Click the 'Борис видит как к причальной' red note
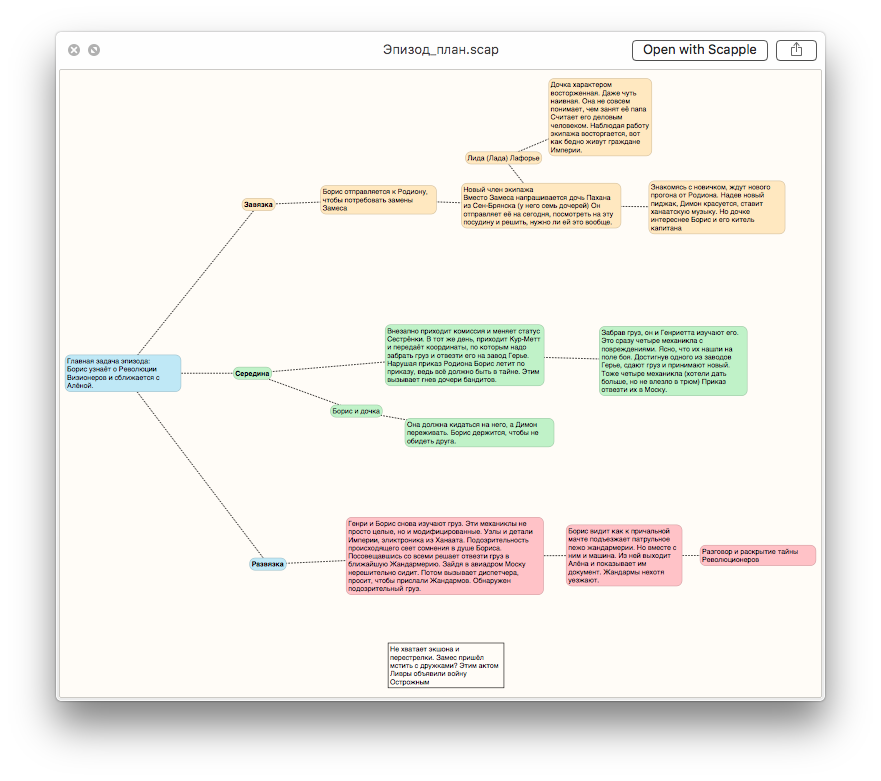The image size is (881, 781). pos(624,555)
